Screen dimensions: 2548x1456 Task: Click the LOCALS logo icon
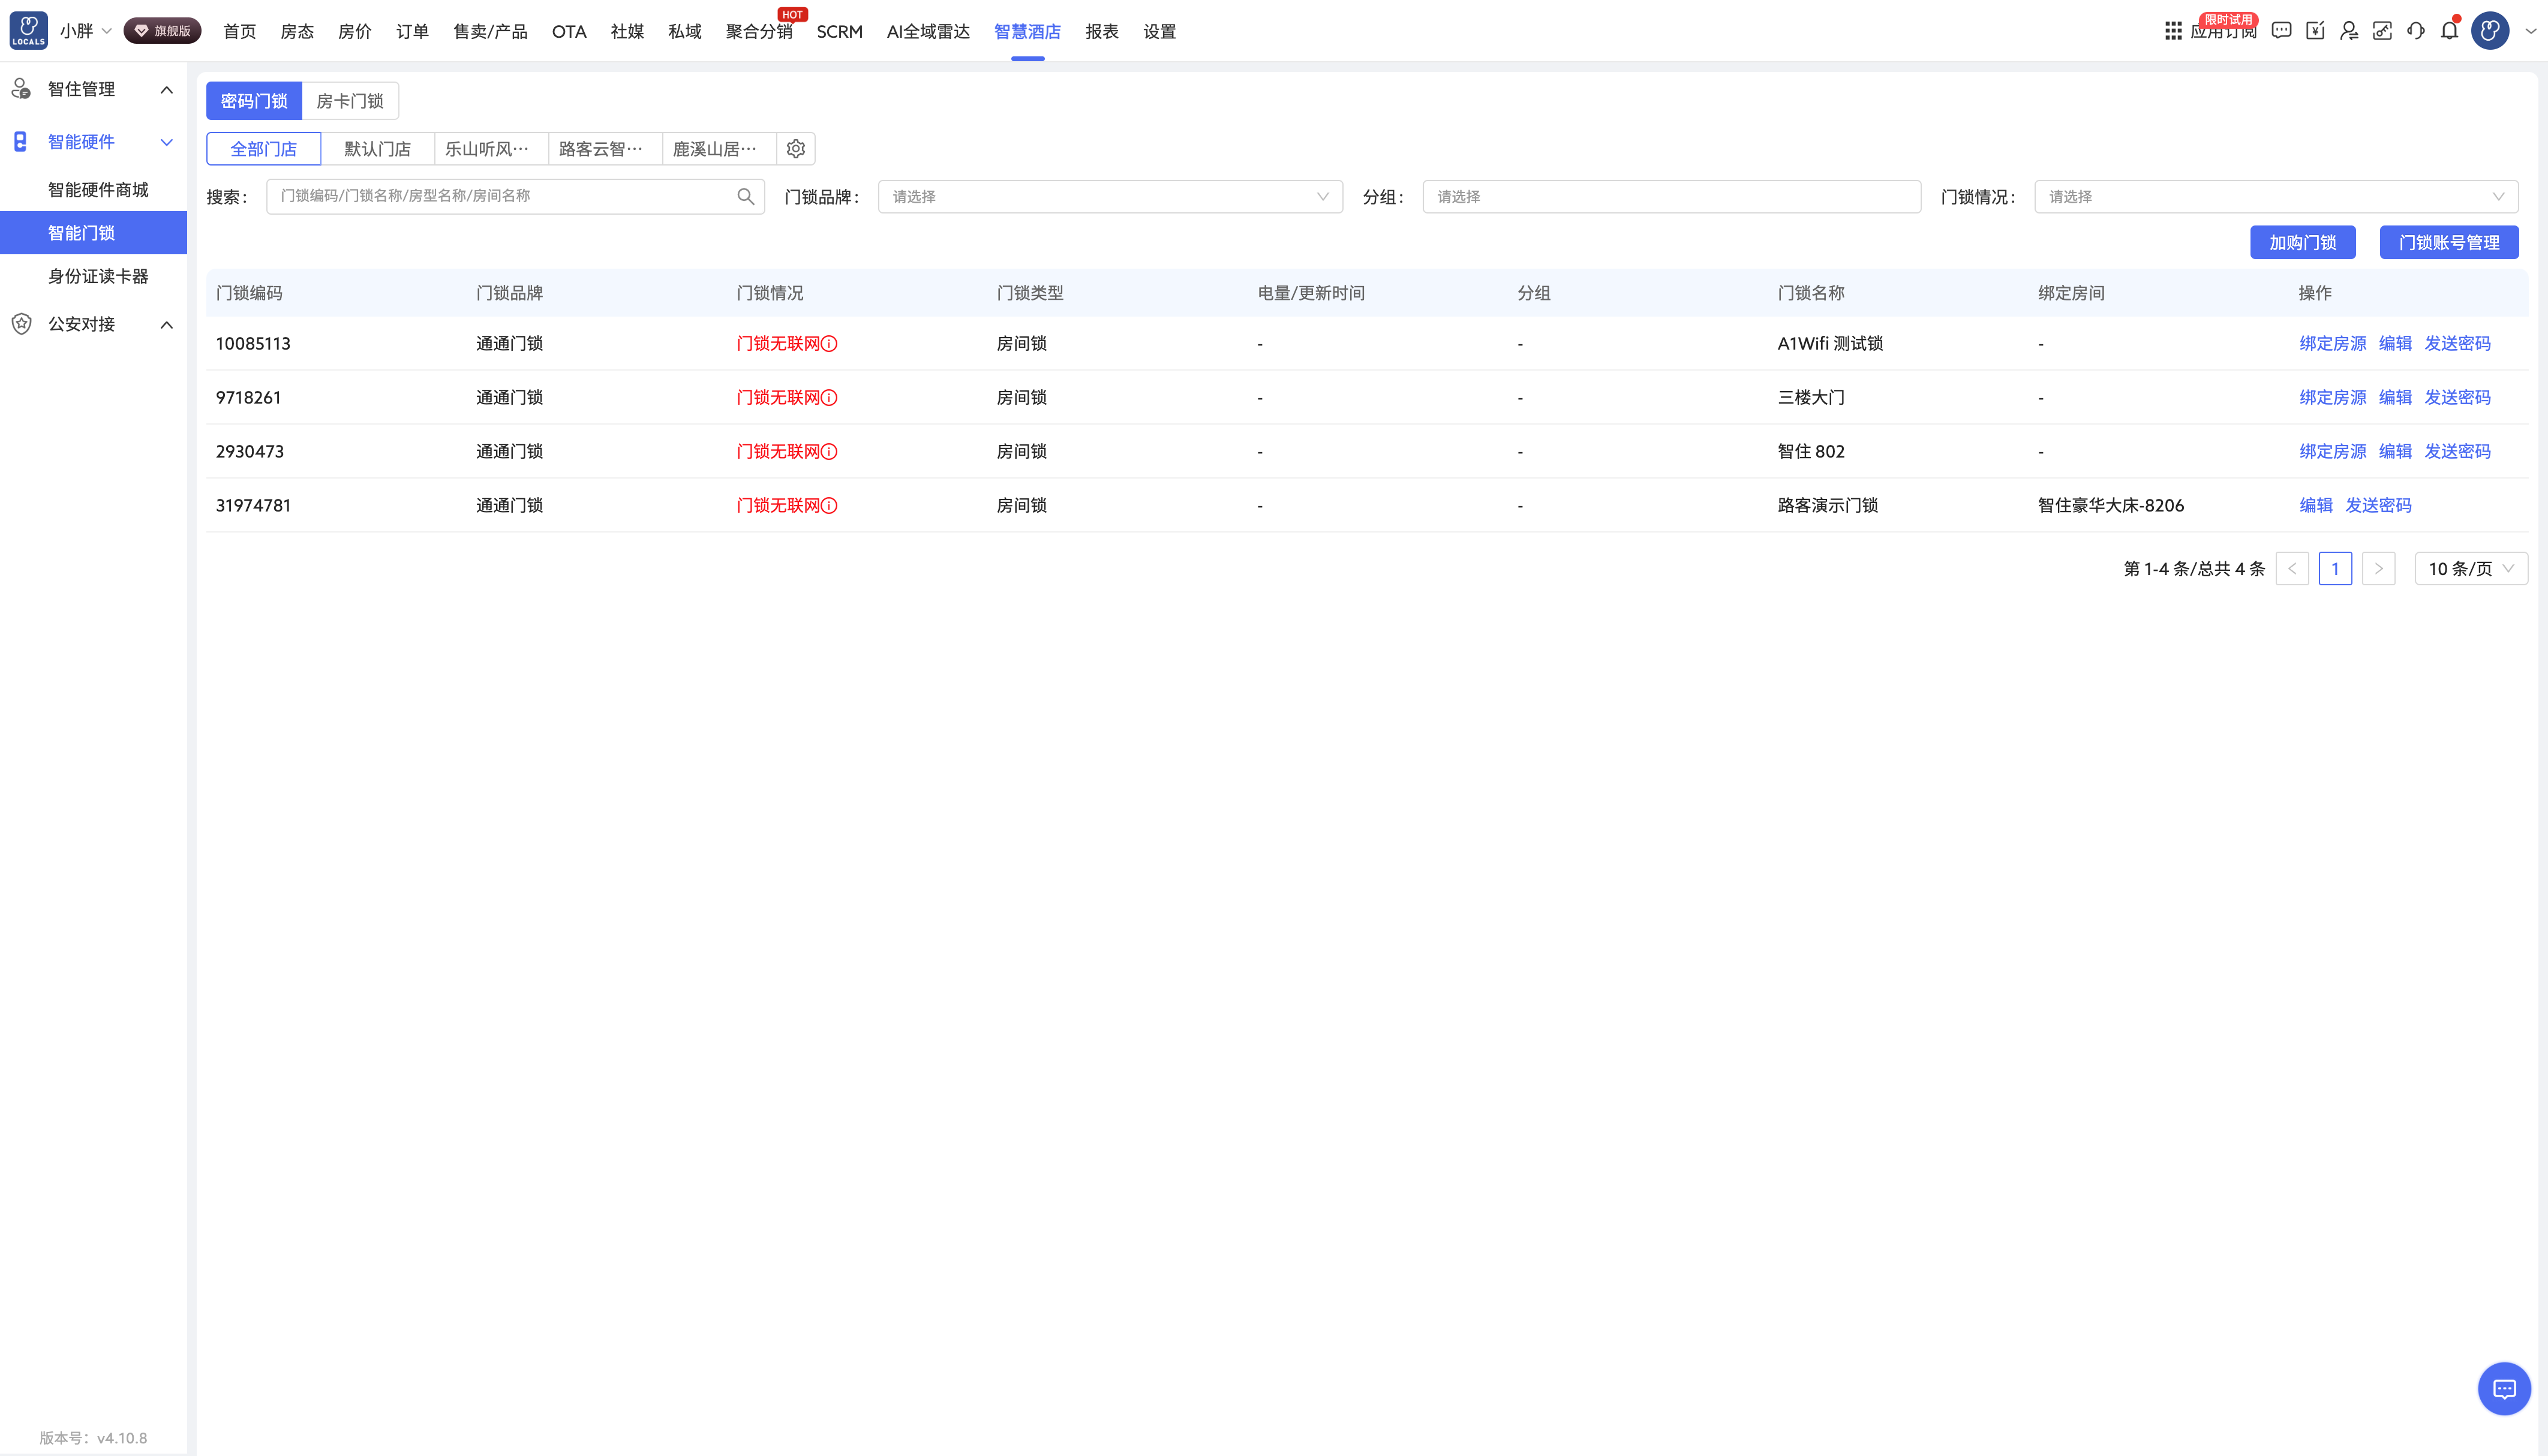(28, 31)
